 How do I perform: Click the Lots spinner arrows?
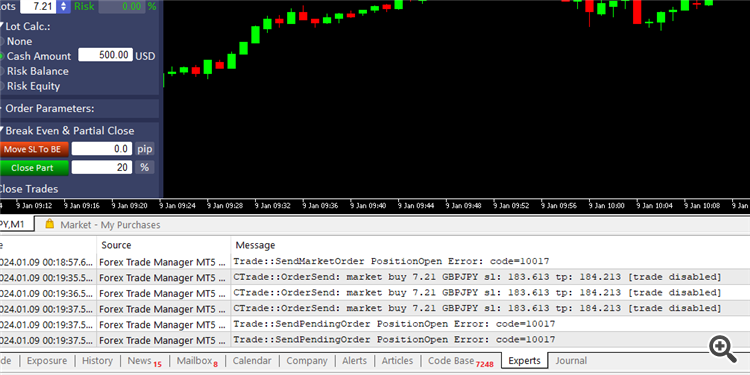point(64,6)
